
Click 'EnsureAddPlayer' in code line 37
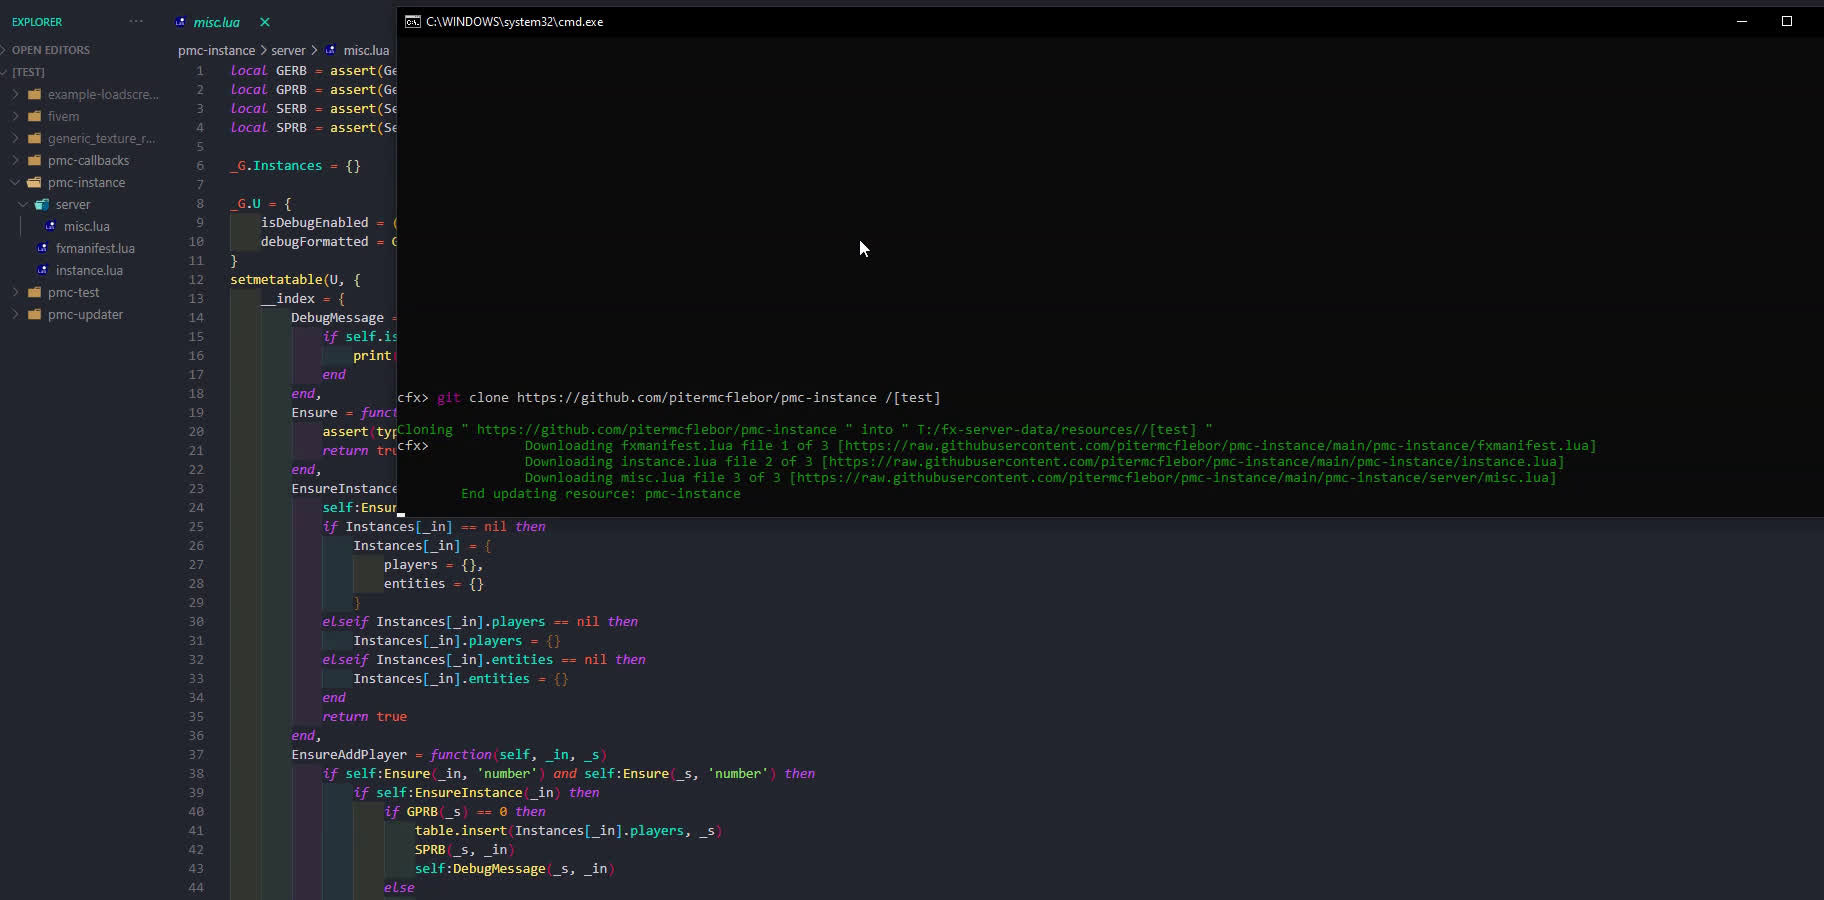pos(349,754)
